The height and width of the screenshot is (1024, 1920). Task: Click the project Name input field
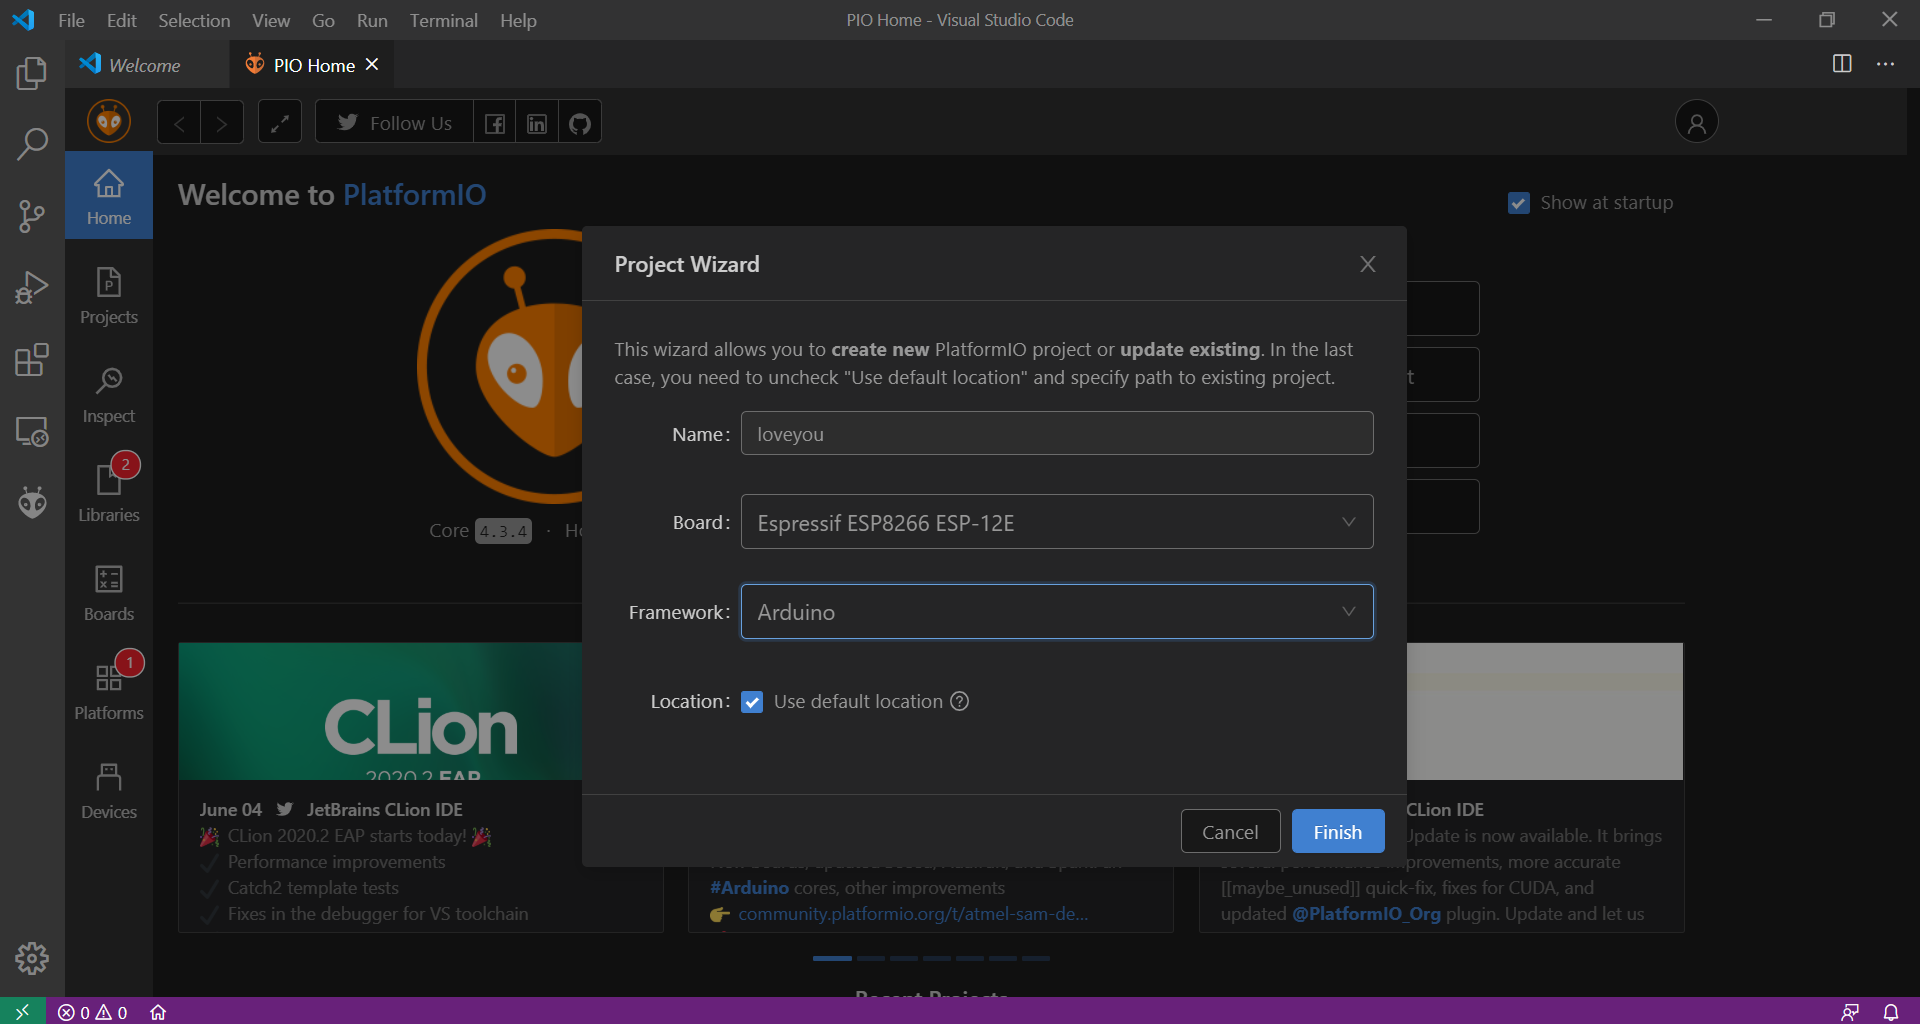click(1056, 434)
